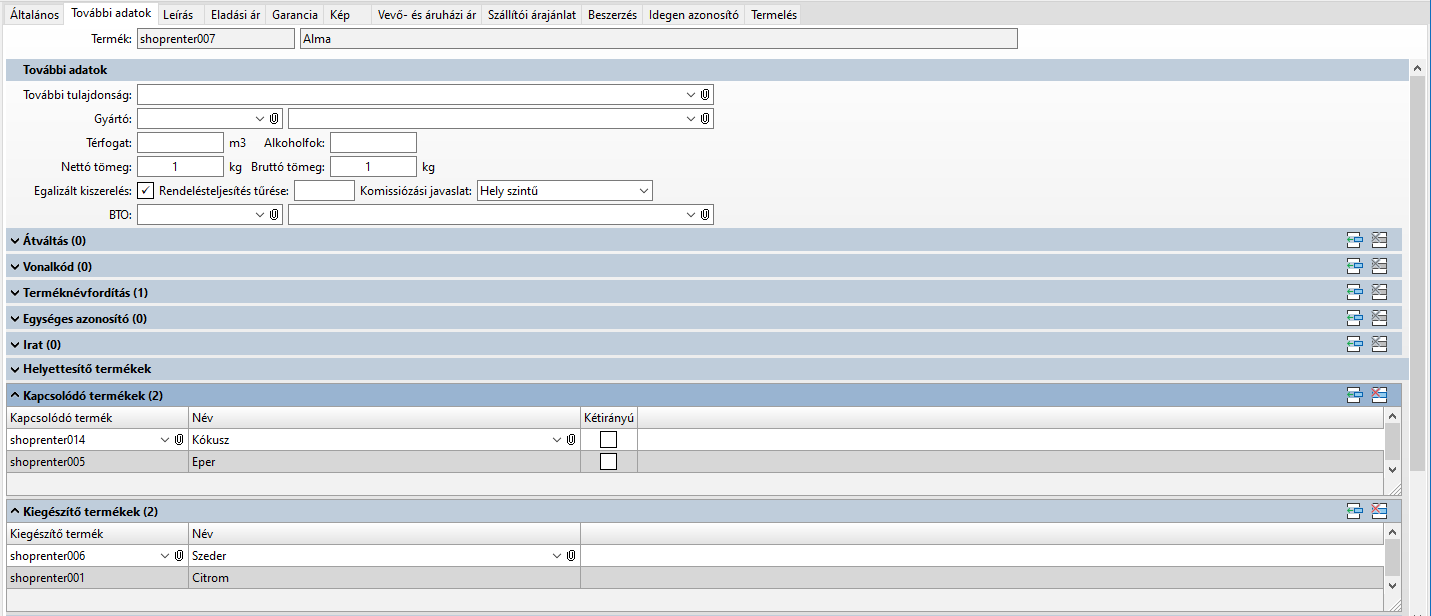The image size is (1431, 616).
Task: Collapse the Kapcsolódó termékek (2) section
Action: [15, 395]
